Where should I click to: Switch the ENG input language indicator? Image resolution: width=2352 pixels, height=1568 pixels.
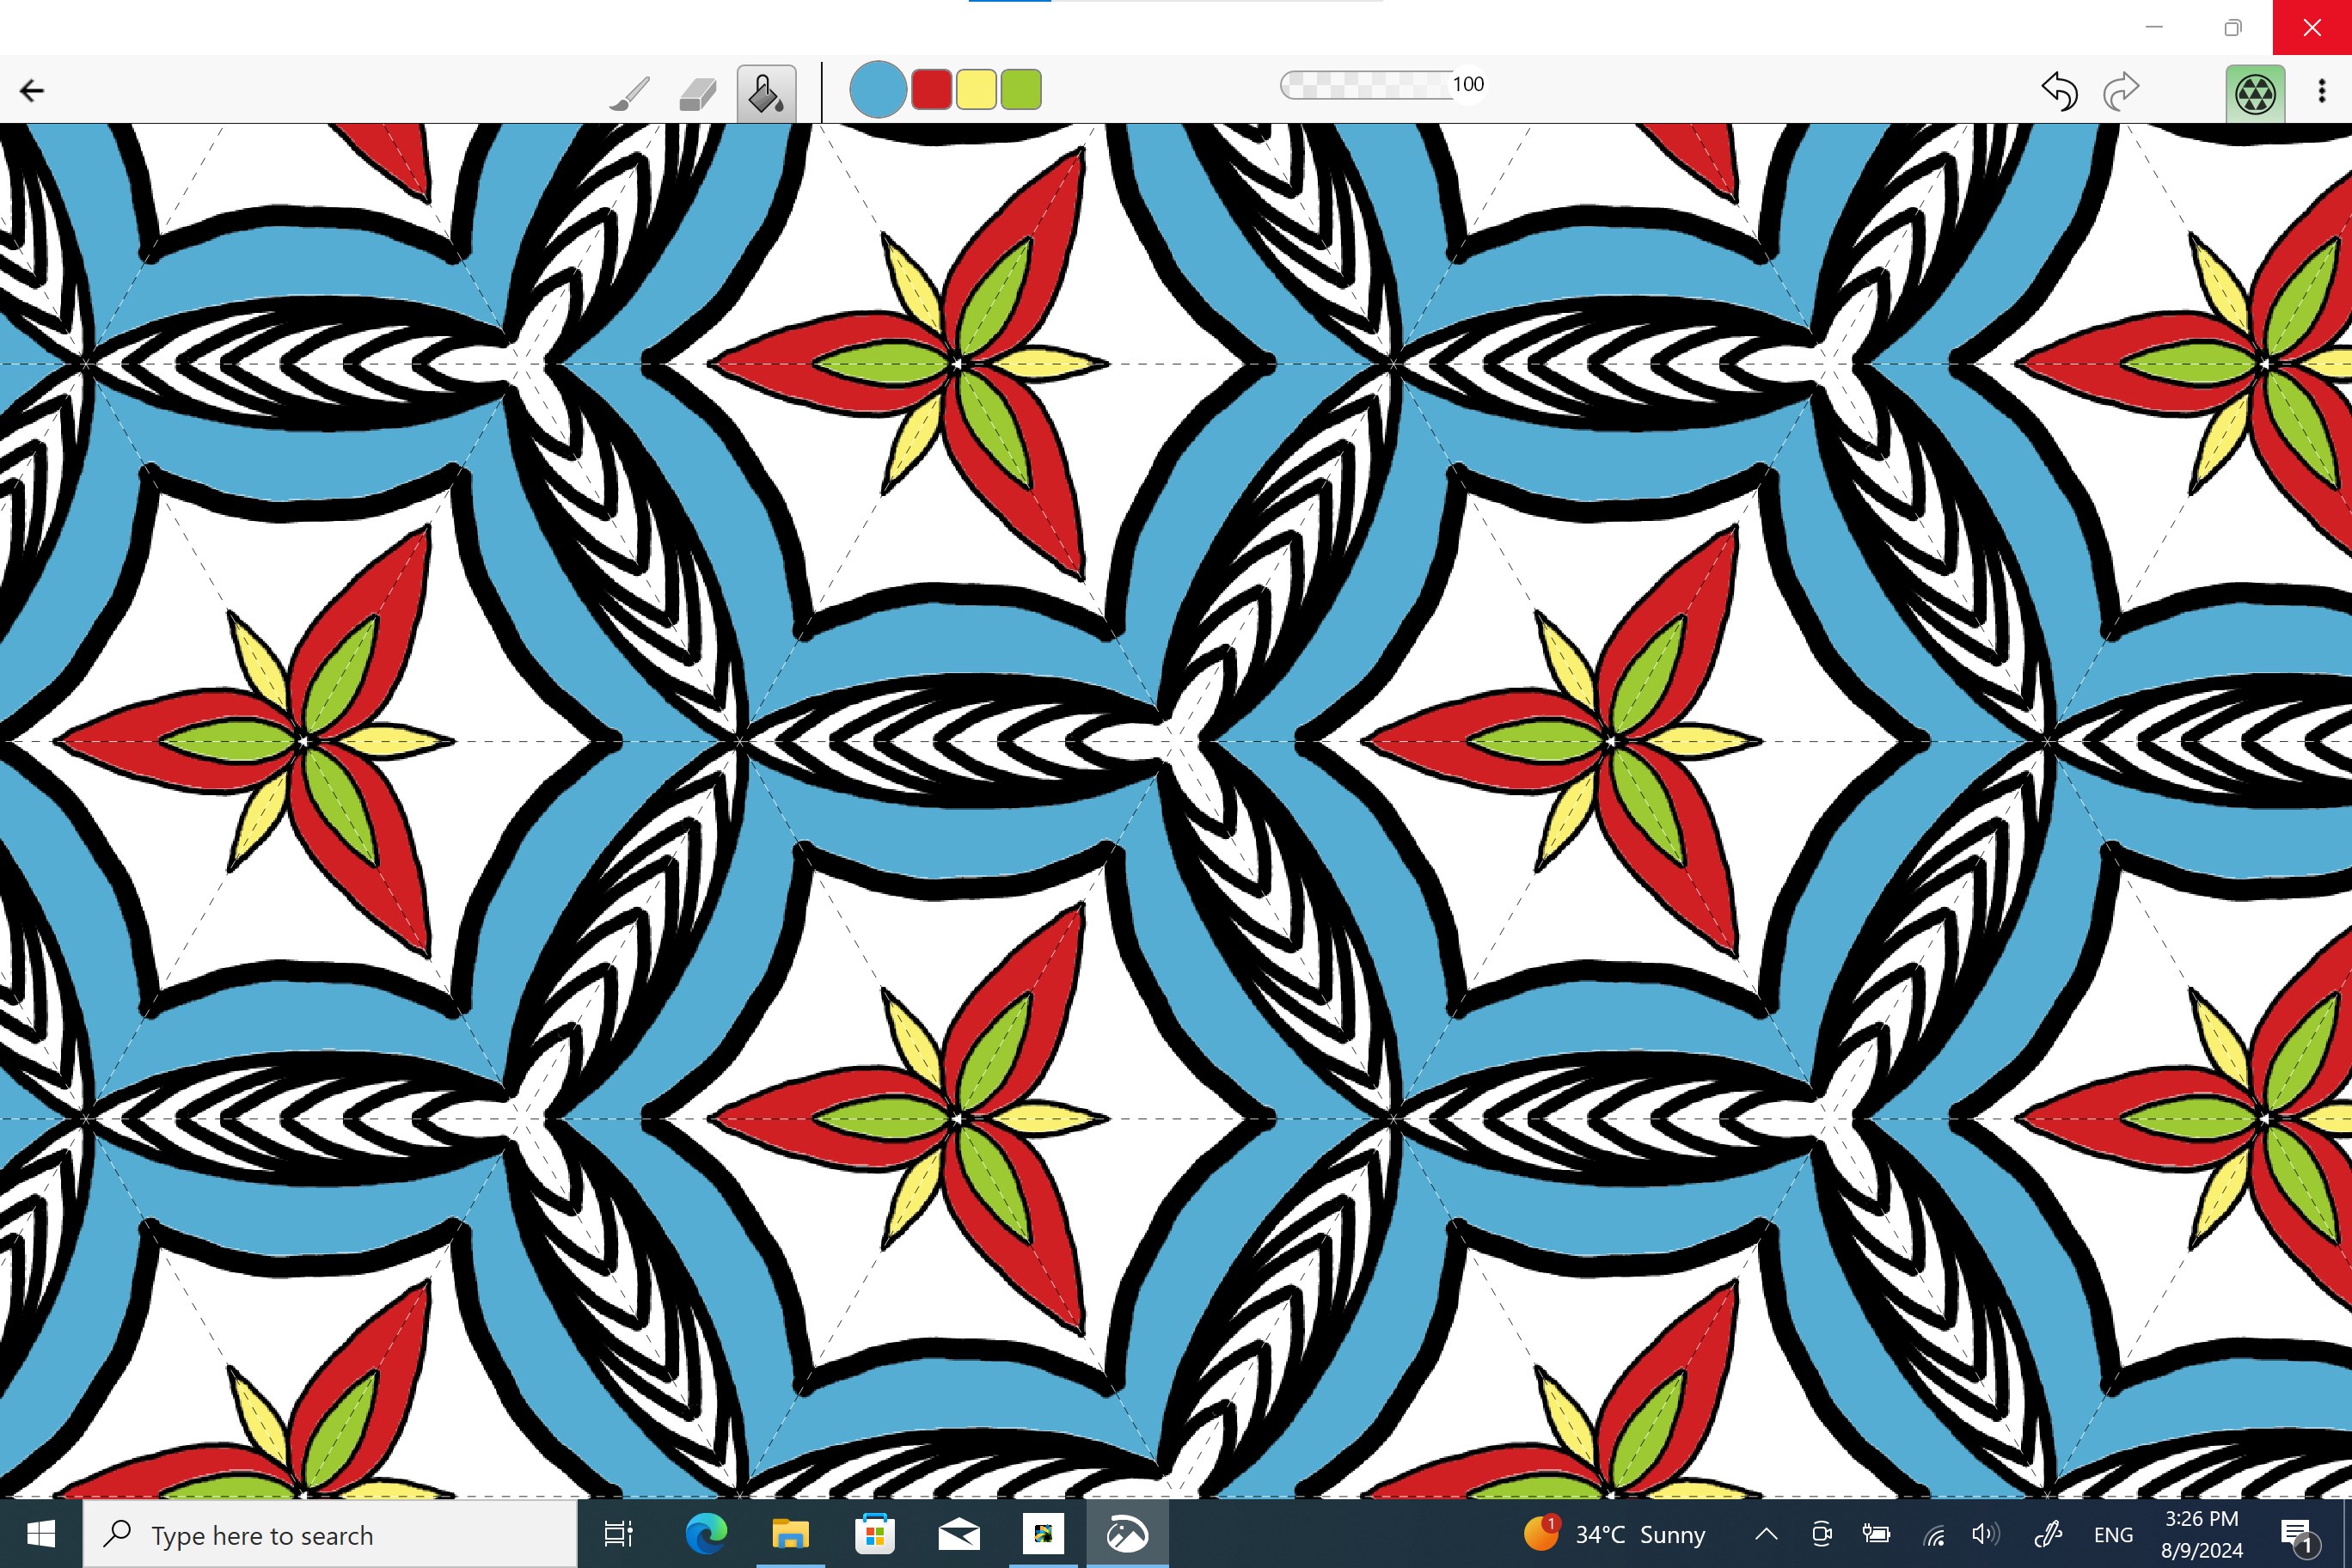point(2113,1534)
